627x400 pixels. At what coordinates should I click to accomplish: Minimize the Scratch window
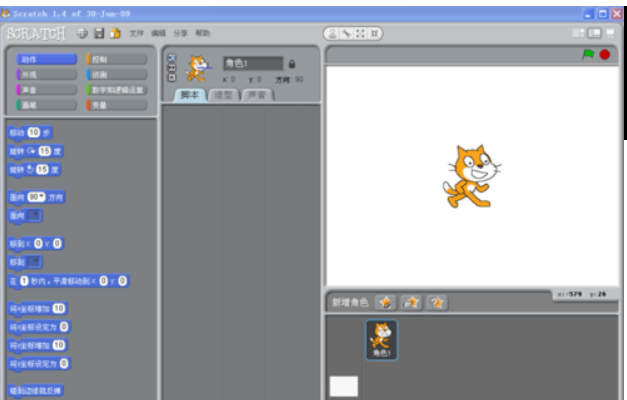tap(588, 14)
